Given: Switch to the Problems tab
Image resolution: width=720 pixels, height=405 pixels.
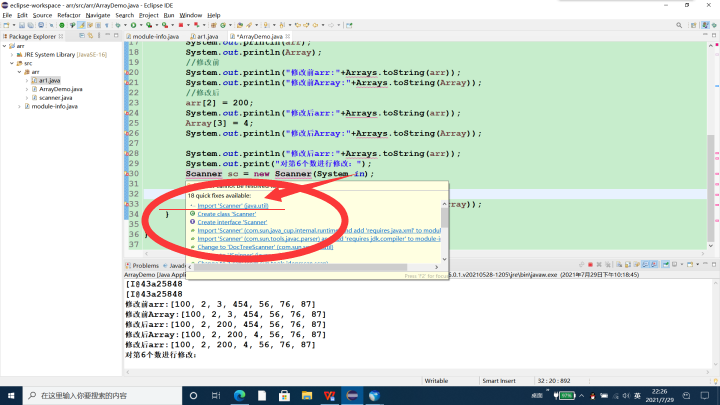Looking at the screenshot, I should point(146,265).
